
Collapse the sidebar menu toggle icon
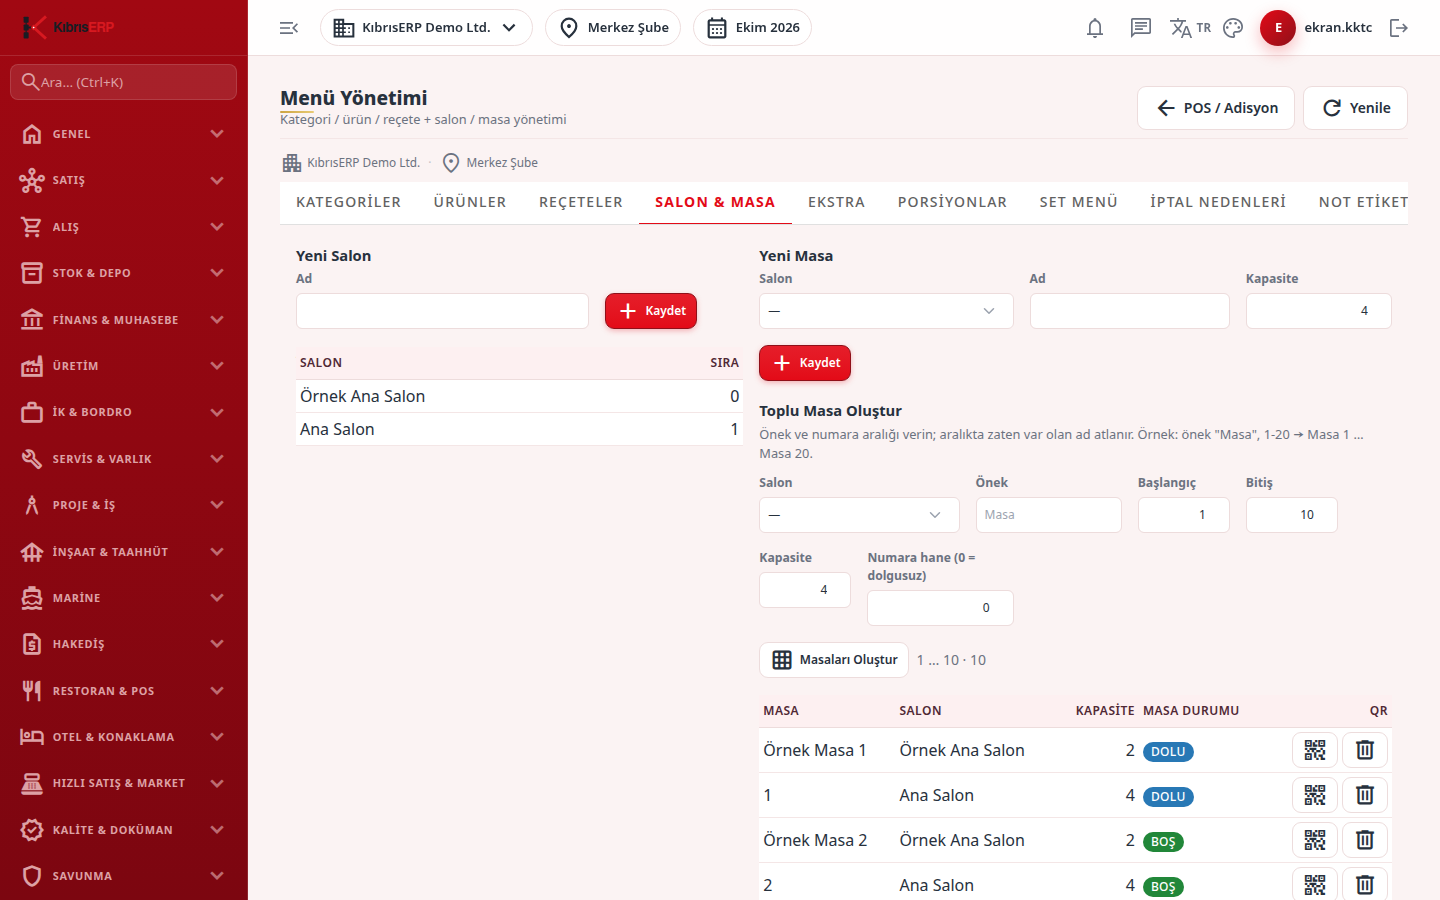[289, 28]
